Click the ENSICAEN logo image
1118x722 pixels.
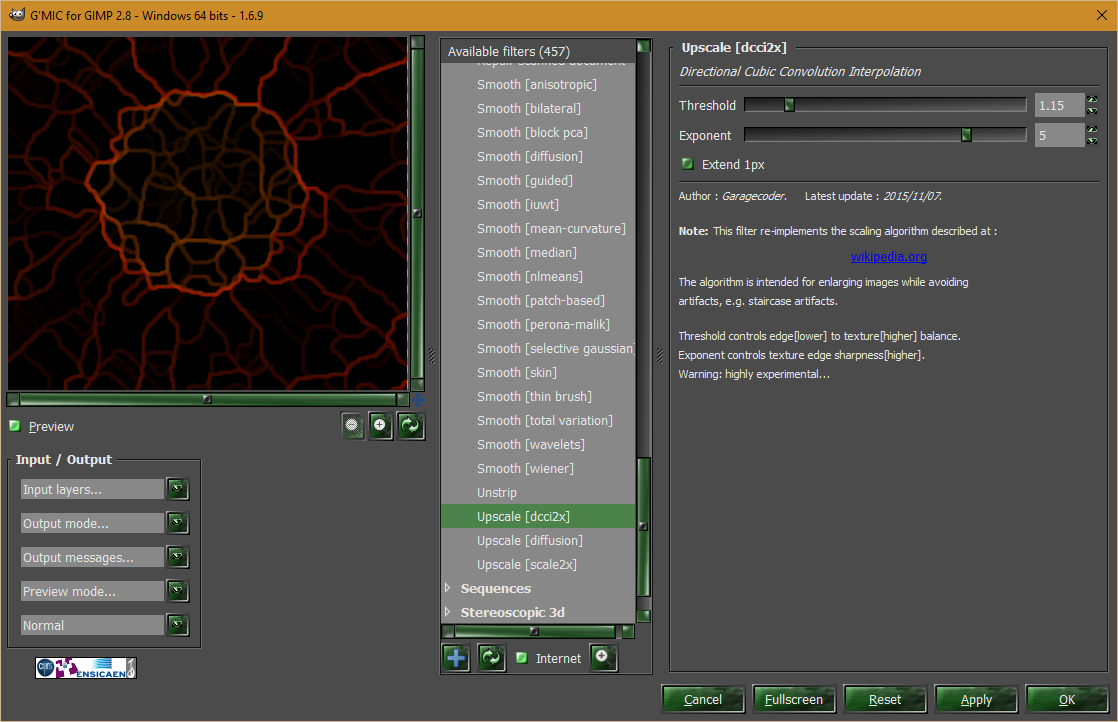(86, 668)
